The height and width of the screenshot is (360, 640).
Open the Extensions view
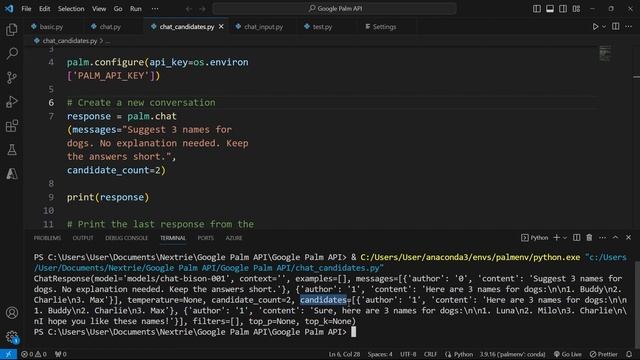pos(12,126)
